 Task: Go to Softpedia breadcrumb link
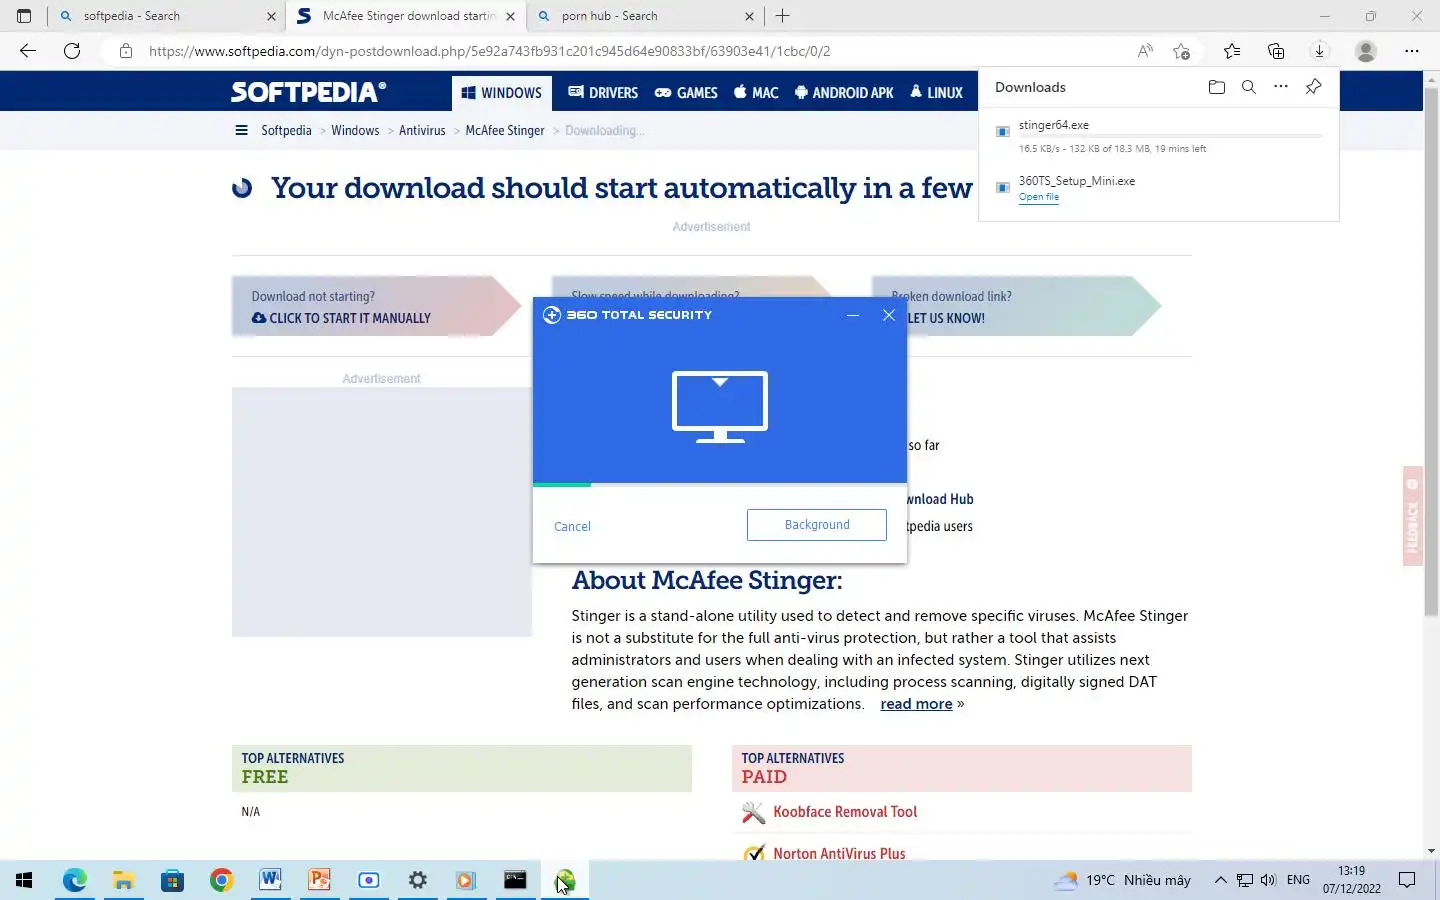[286, 131]
